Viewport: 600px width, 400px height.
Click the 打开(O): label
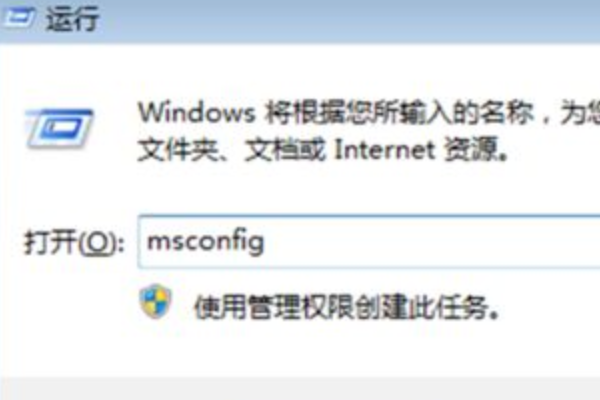(x=74, y=242)
